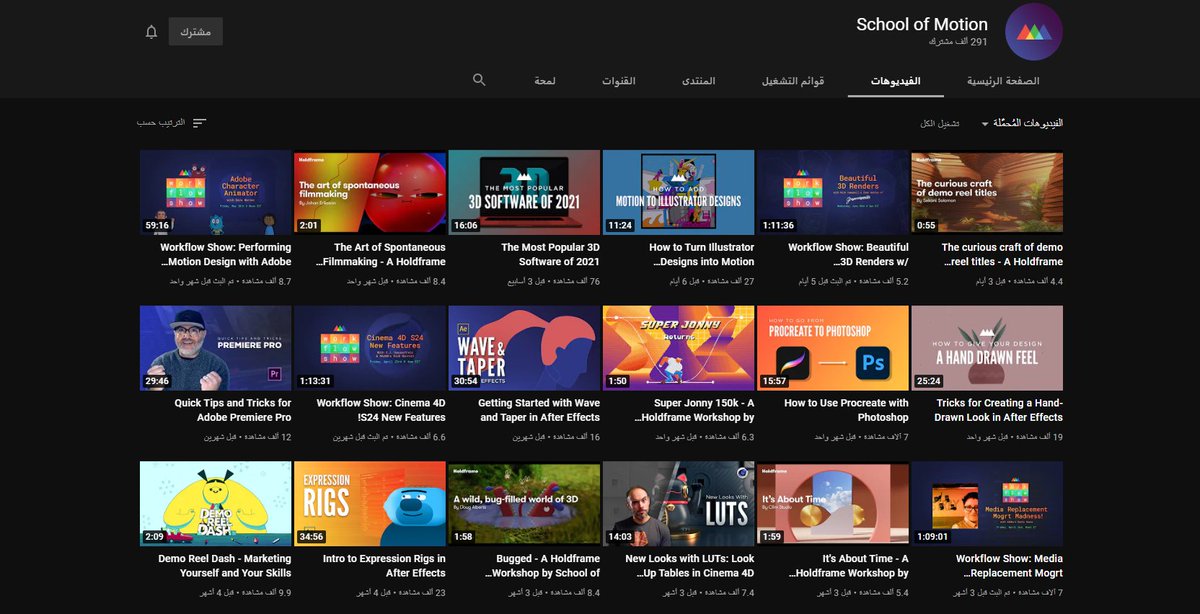Click title The curious craft of demo reel titles

[1002, 254]
